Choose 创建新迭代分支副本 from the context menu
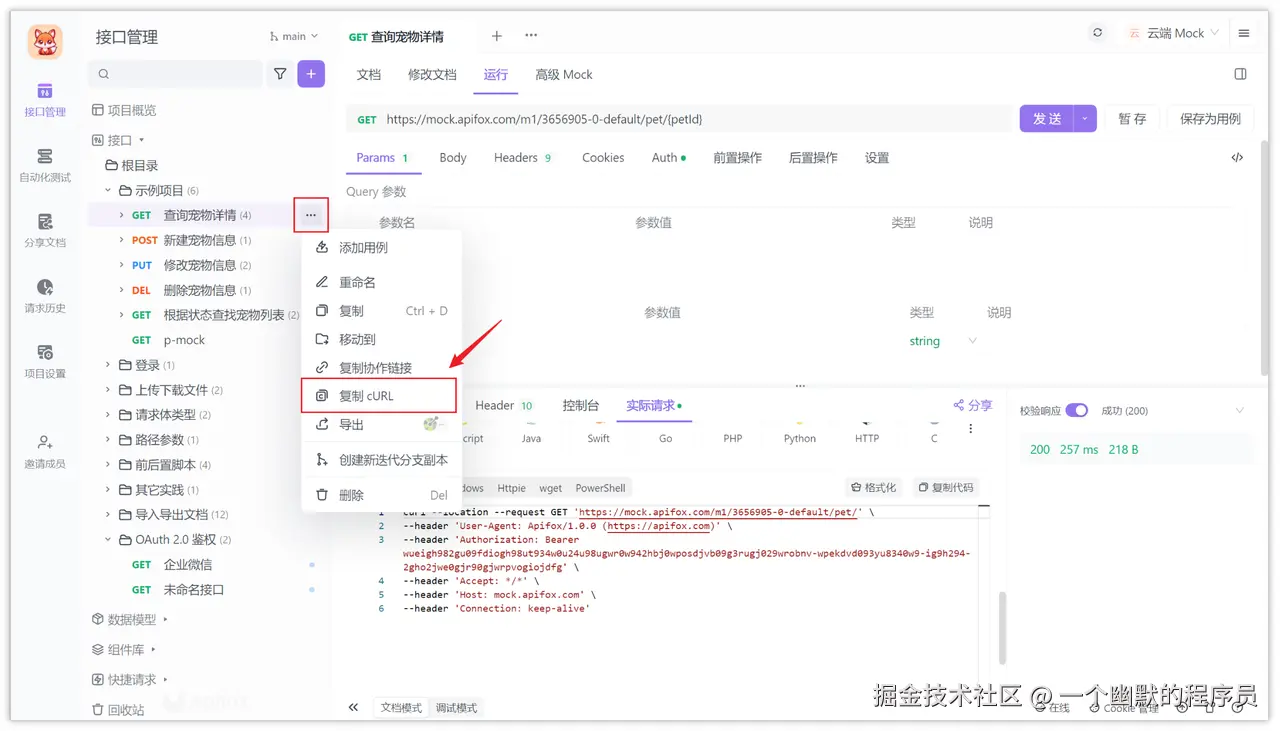1280x731 pixels. [381, 460]
